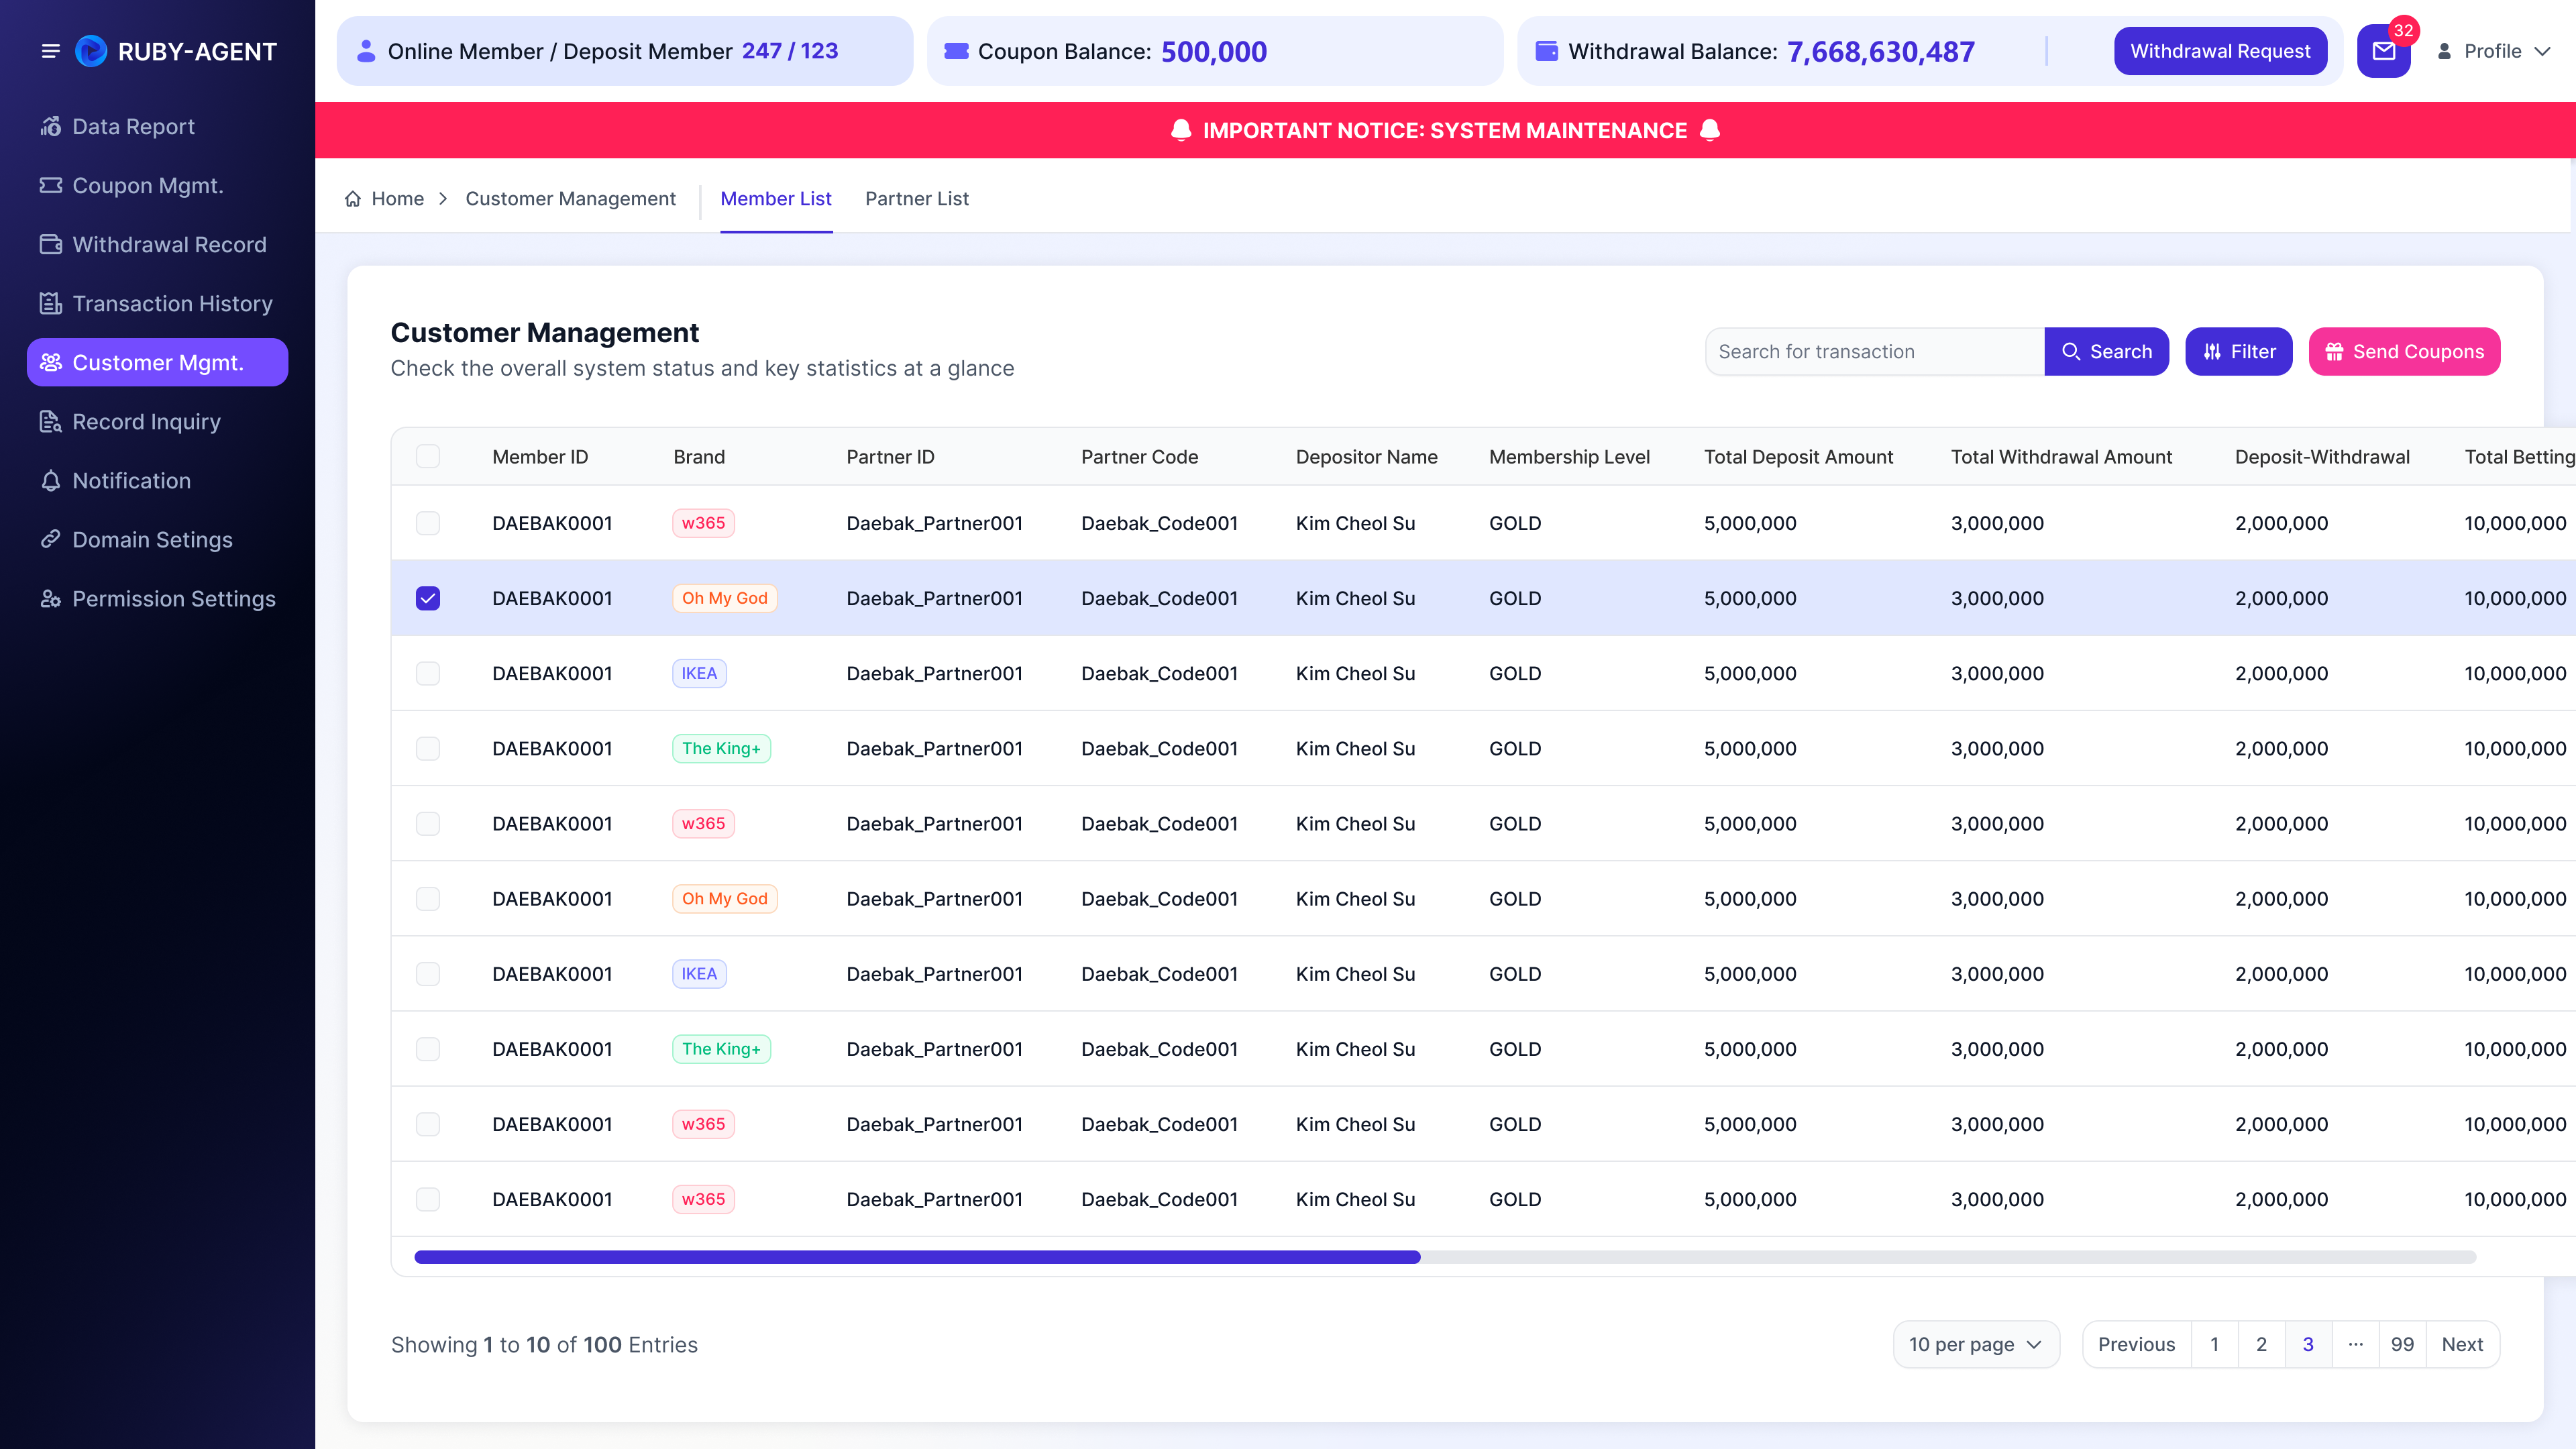This screenshot has width=2576, height=1449.
Task: Click the Home breadcrumb icon
Action: pos(353,199)
